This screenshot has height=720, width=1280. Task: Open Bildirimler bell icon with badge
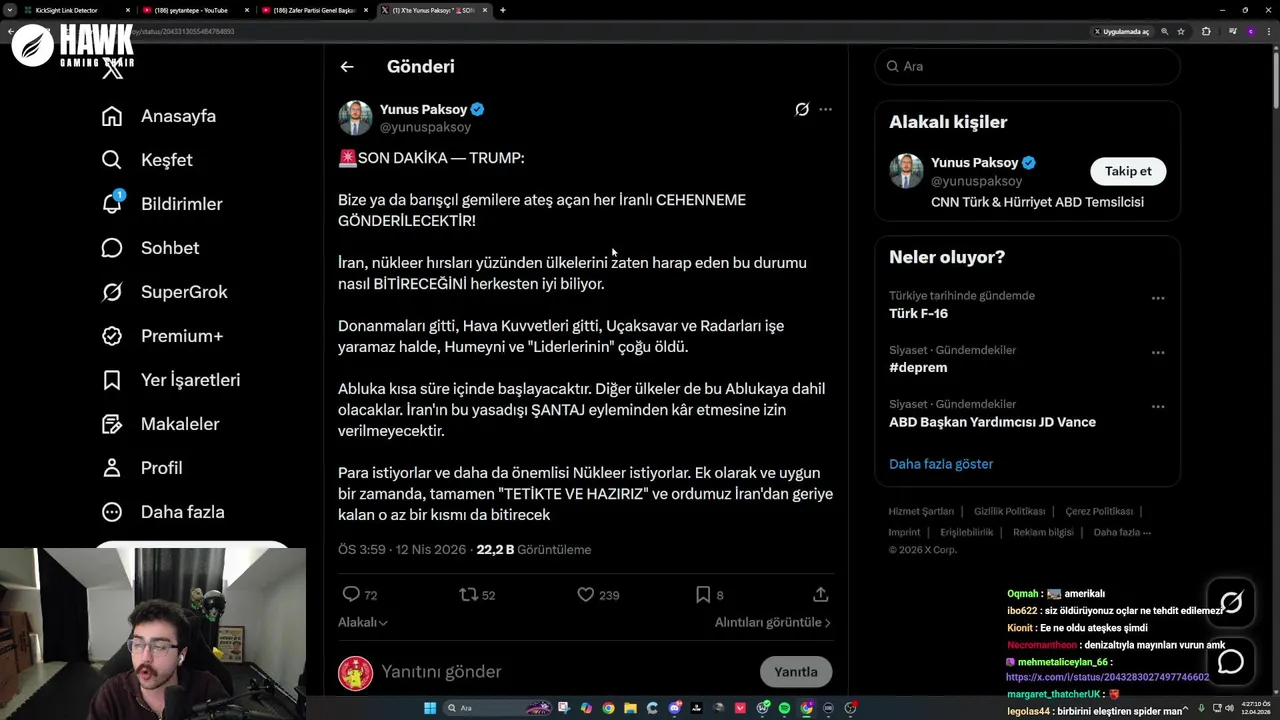tap(113, 203)
